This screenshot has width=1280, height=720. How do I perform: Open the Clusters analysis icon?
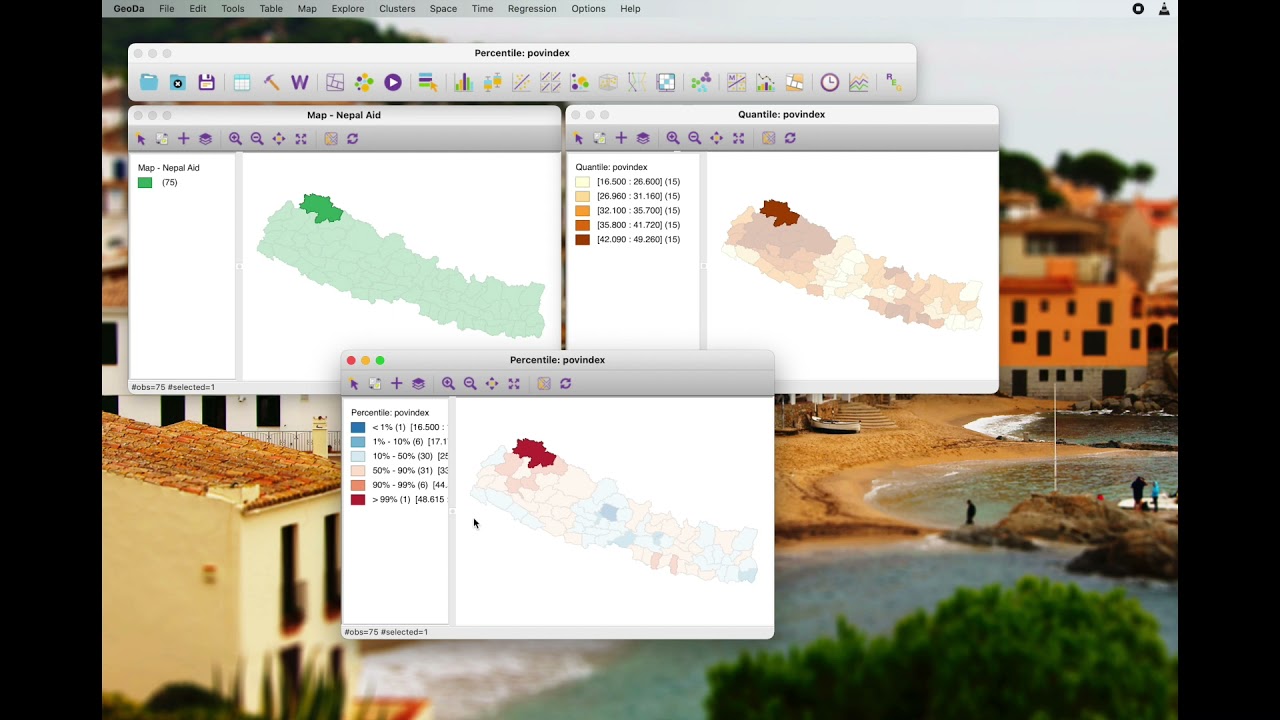pyautogui.click(x=701, y=83)
